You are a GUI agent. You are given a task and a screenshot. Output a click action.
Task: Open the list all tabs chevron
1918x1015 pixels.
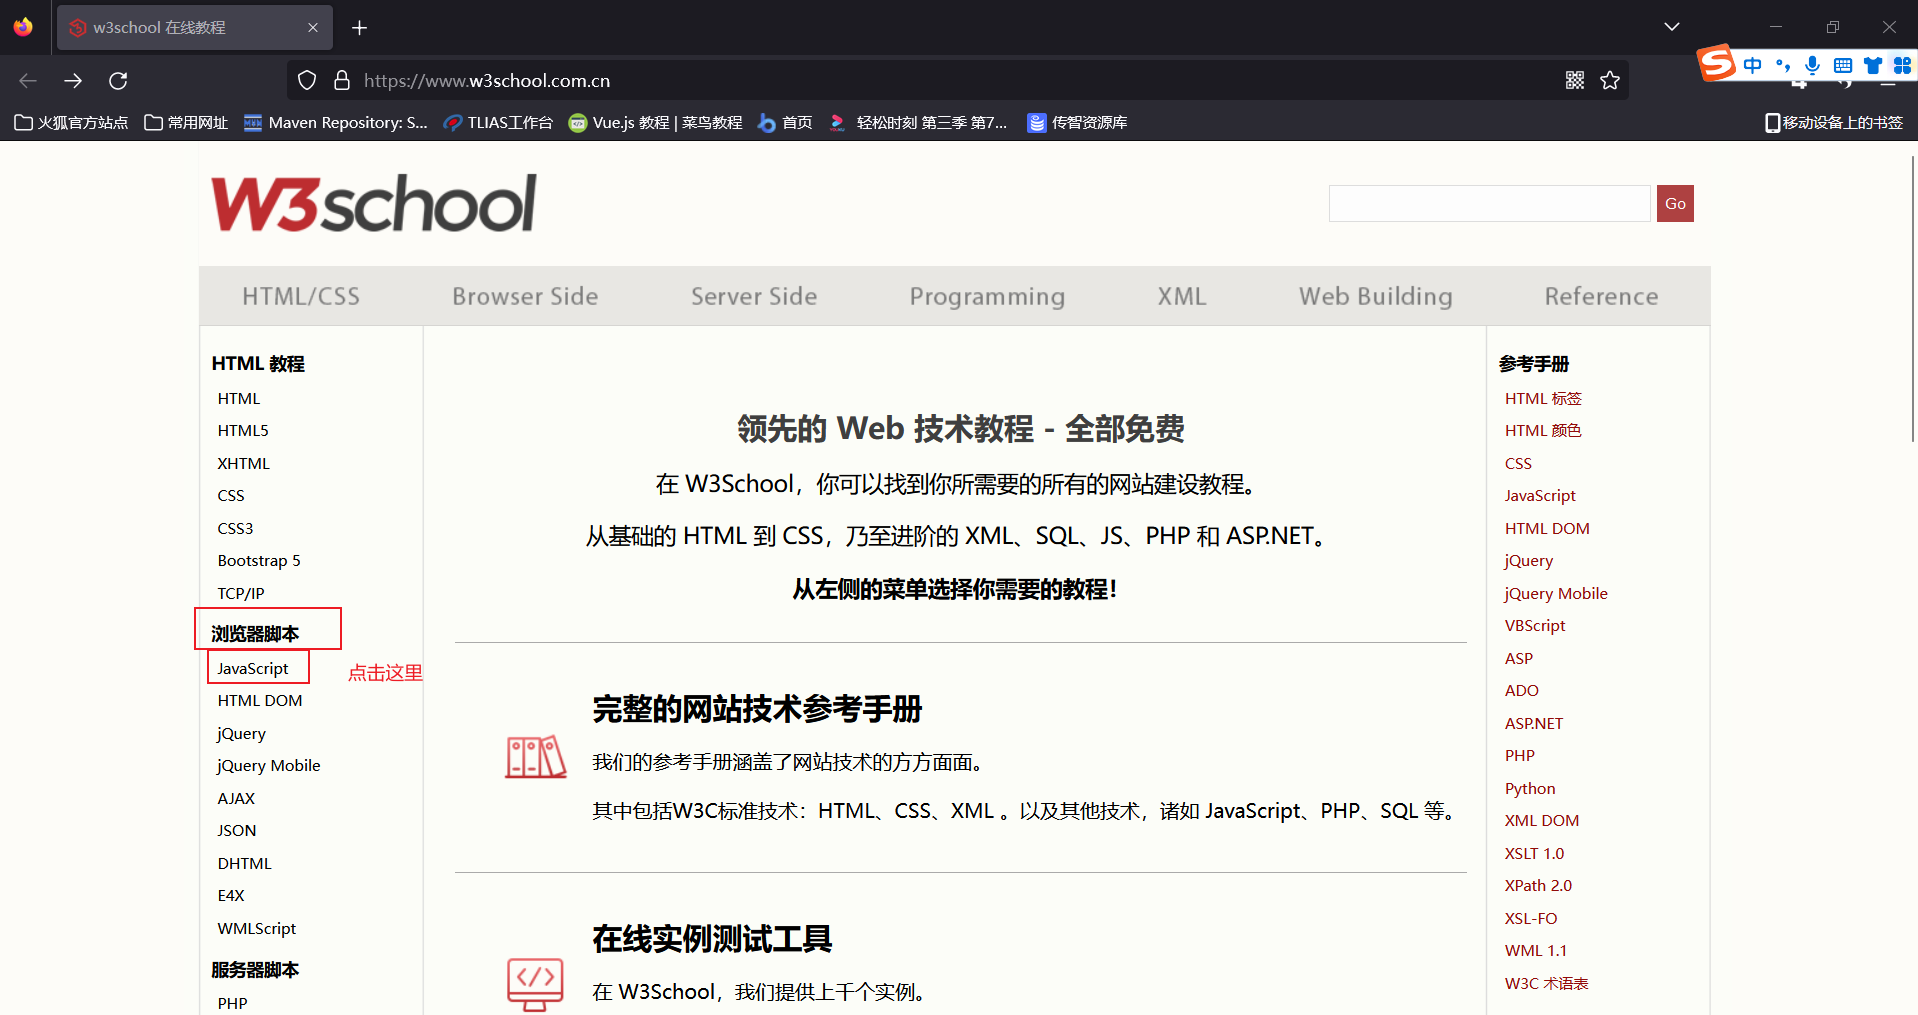click(1672, 27)
